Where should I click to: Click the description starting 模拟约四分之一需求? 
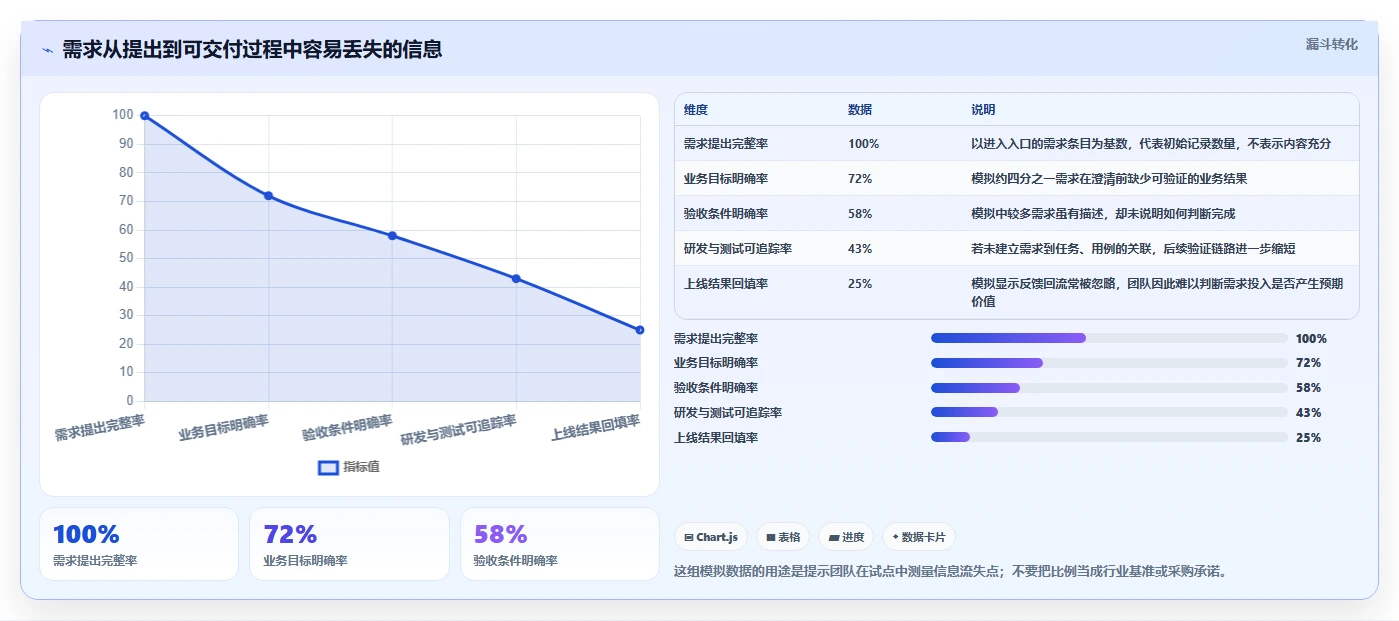(x=1109, y=179)
